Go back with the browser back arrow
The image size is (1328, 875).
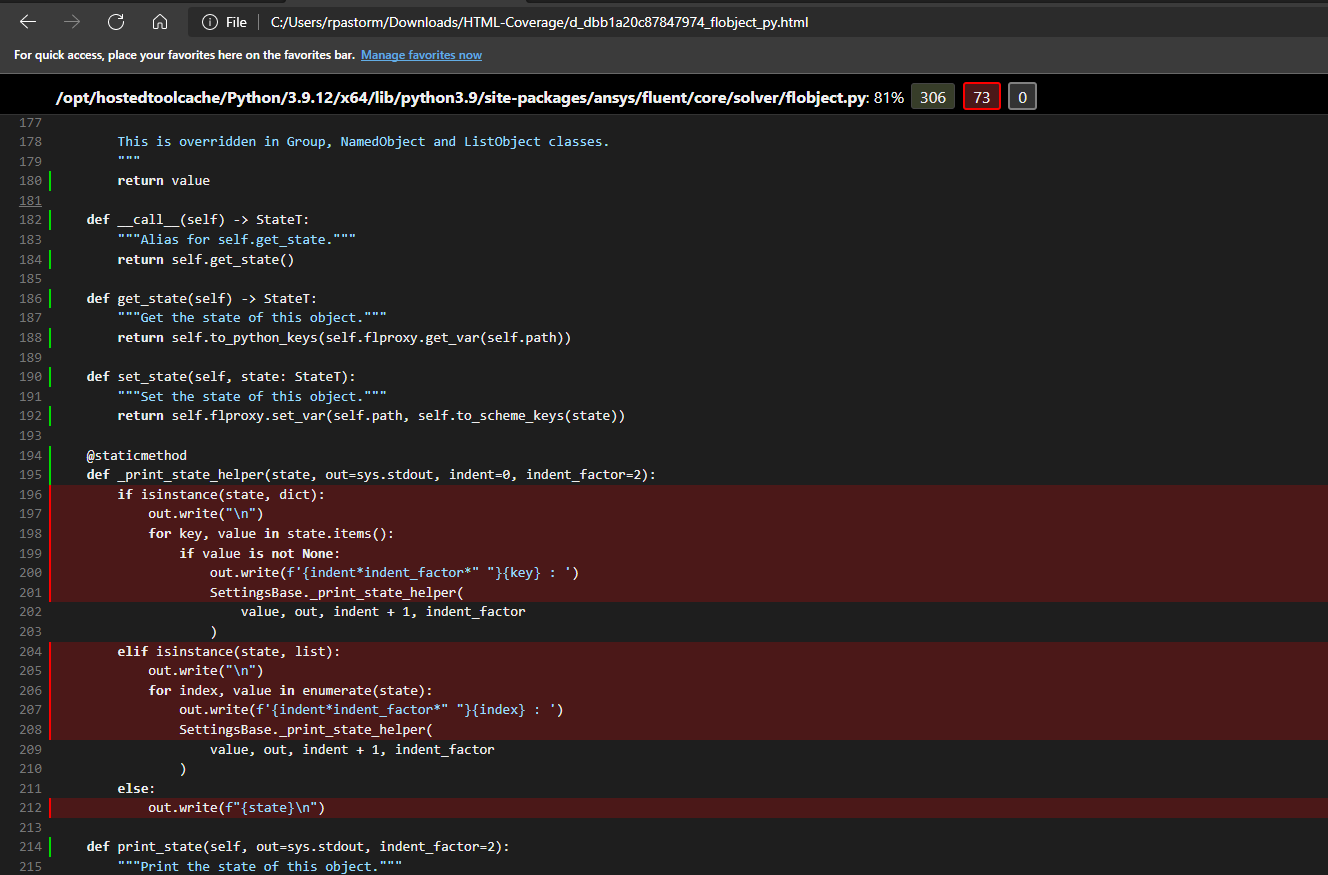(28, 22)
